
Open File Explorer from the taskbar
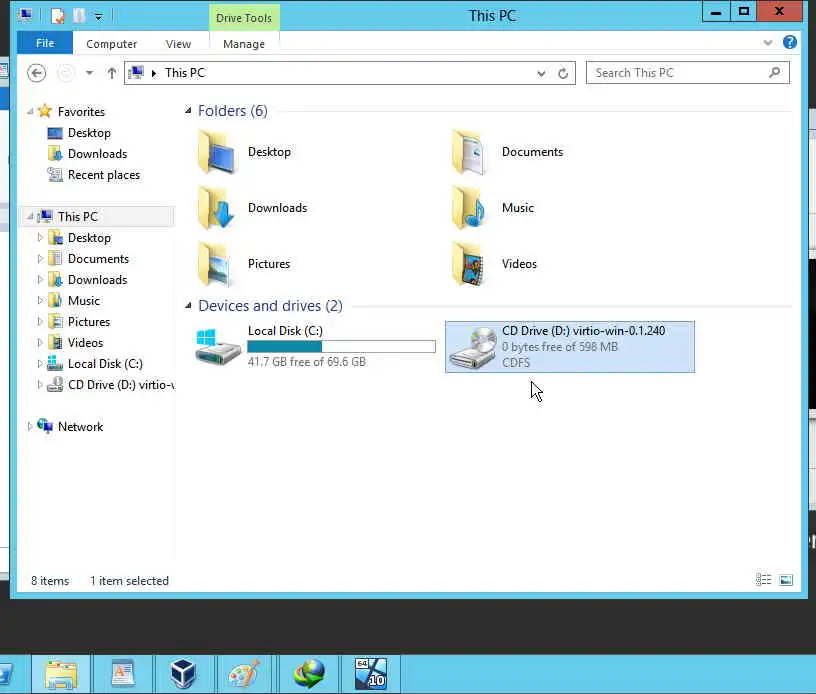pyautogui.click(x=61, y=674)
